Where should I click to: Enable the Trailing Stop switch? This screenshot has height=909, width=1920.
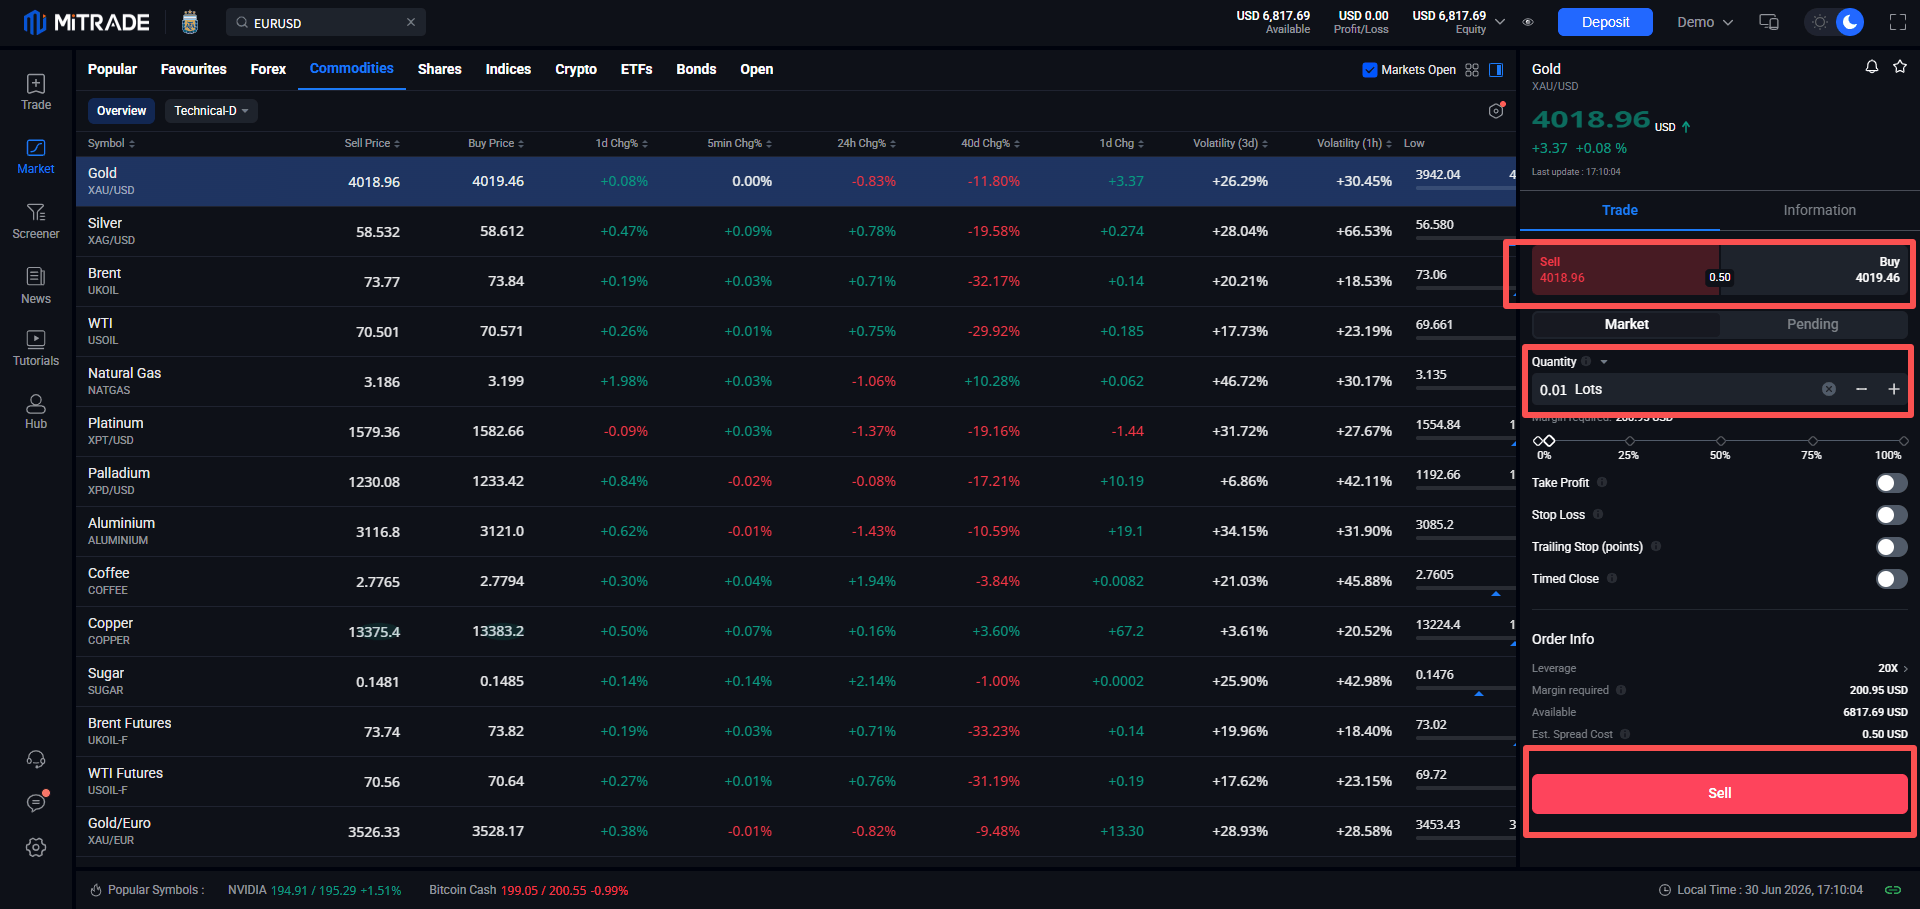click(1892, 547)
